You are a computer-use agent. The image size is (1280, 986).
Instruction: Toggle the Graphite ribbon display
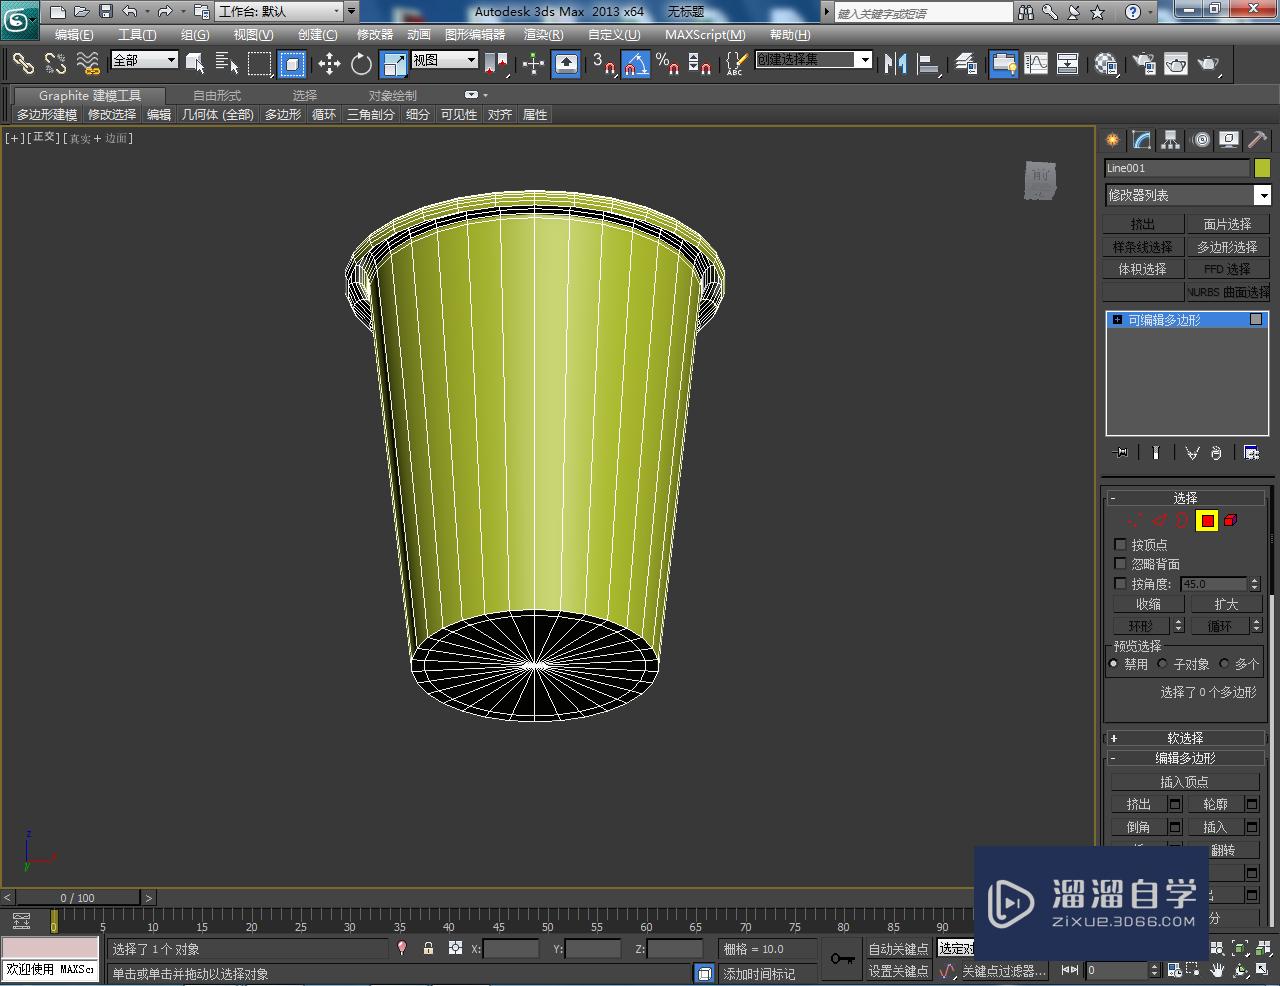pos(1003,64)
